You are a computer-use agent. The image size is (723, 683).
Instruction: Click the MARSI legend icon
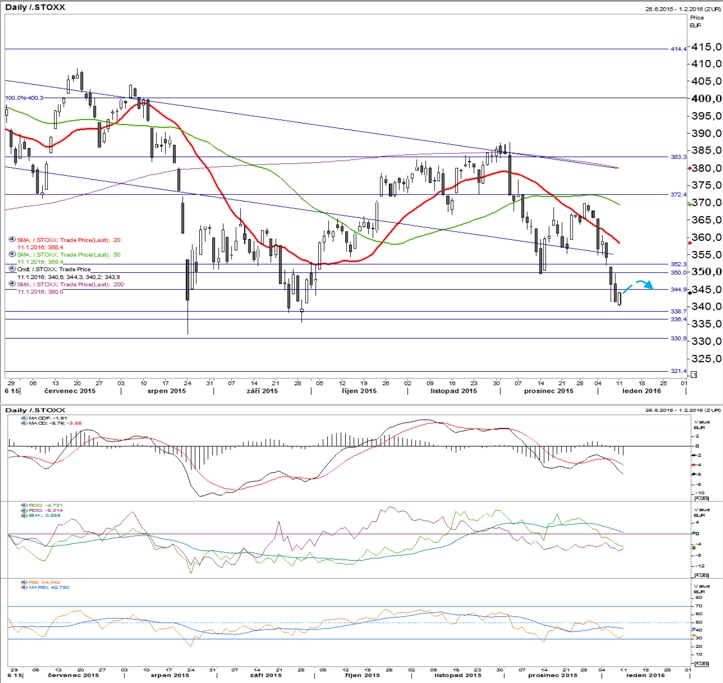tap(24, 588)
